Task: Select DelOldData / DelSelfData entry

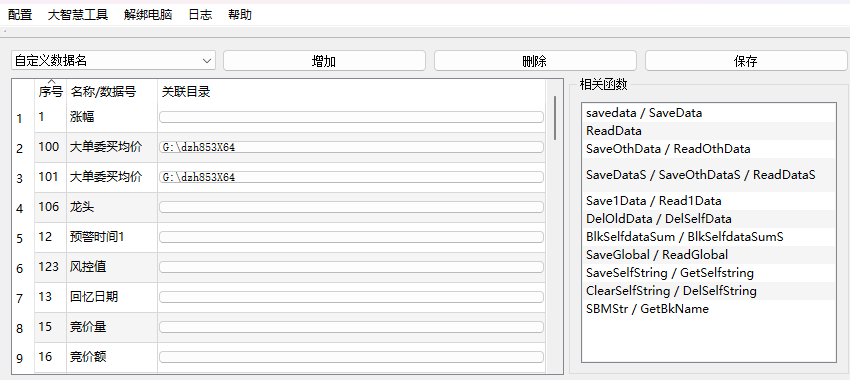Action: [709, 218]
